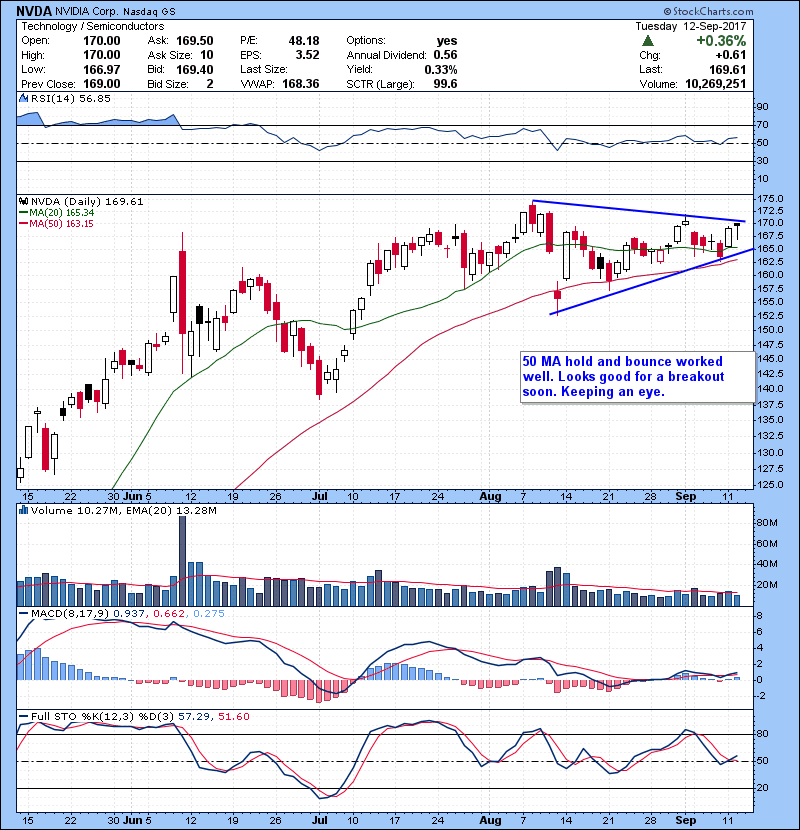
Task: Click the MACD(8,17,9) legend marker
Action: tap(22, 611)
